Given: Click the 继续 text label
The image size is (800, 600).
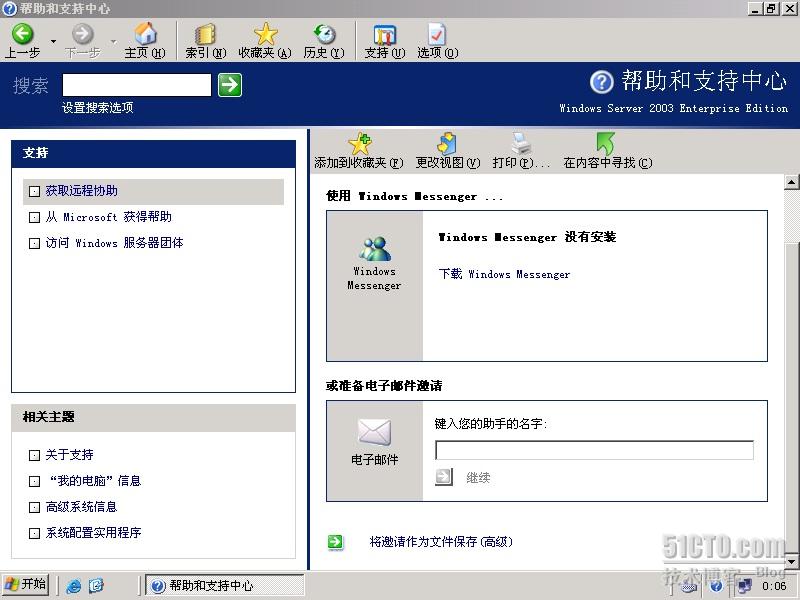Looking at the screenshot, I should [x=478, y=478].
